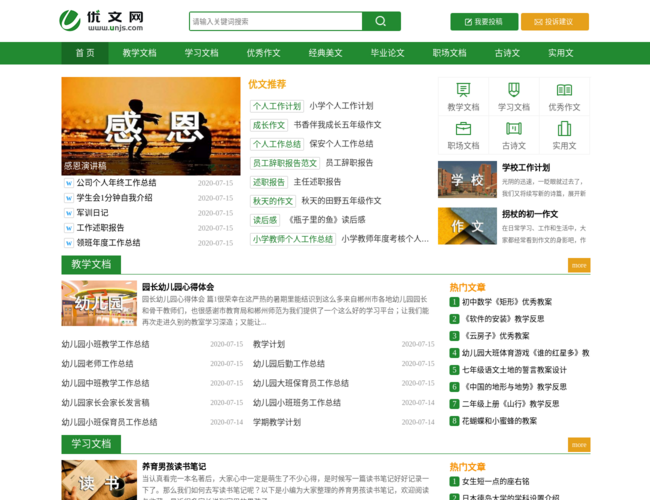Image resolution: width=650 pixels, height=500 pixels.
Task: Open hot article 《云房子》优秀教案
Action: coord(496,336)
